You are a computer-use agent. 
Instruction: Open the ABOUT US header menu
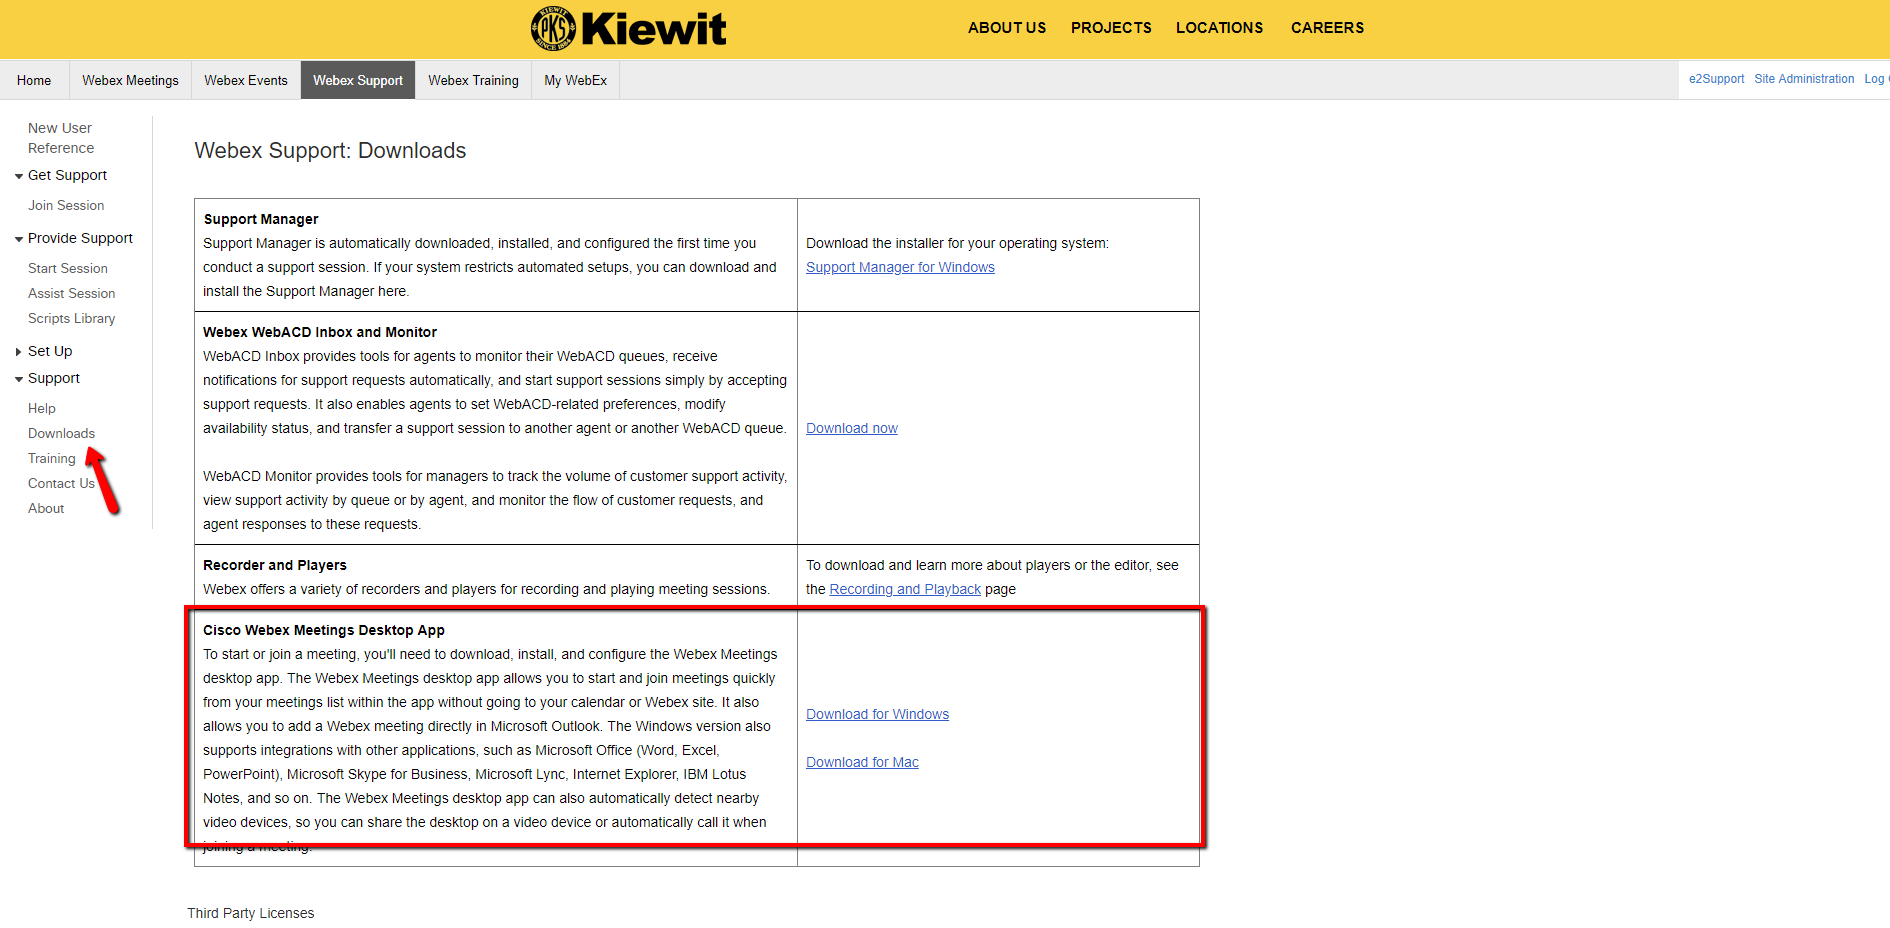tap(1006, 28)
